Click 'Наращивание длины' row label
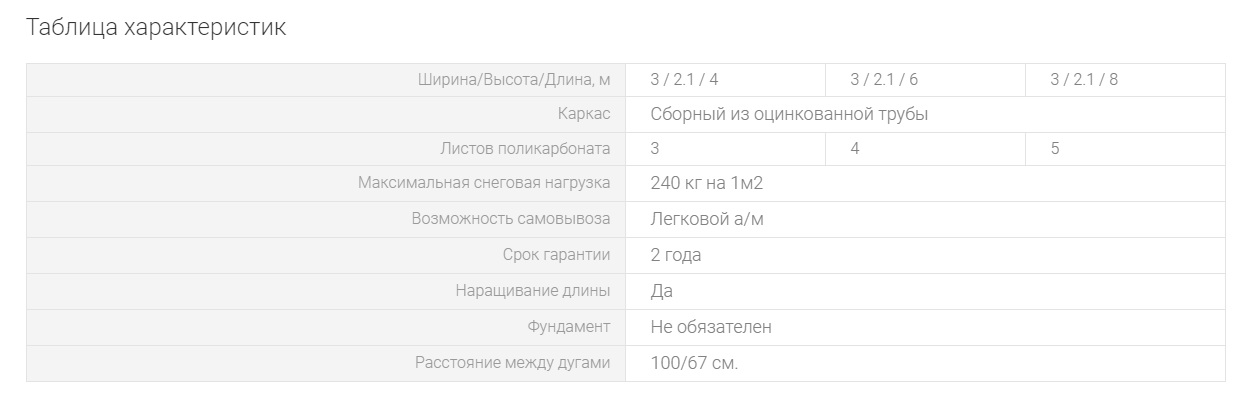 [x=532, y=291]
